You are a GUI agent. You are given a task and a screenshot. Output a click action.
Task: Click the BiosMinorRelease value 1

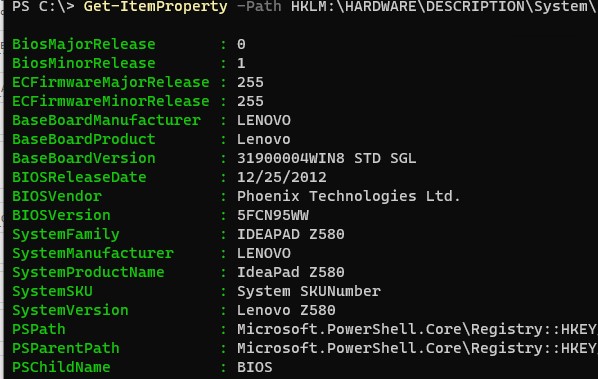(x=241, y=63)
